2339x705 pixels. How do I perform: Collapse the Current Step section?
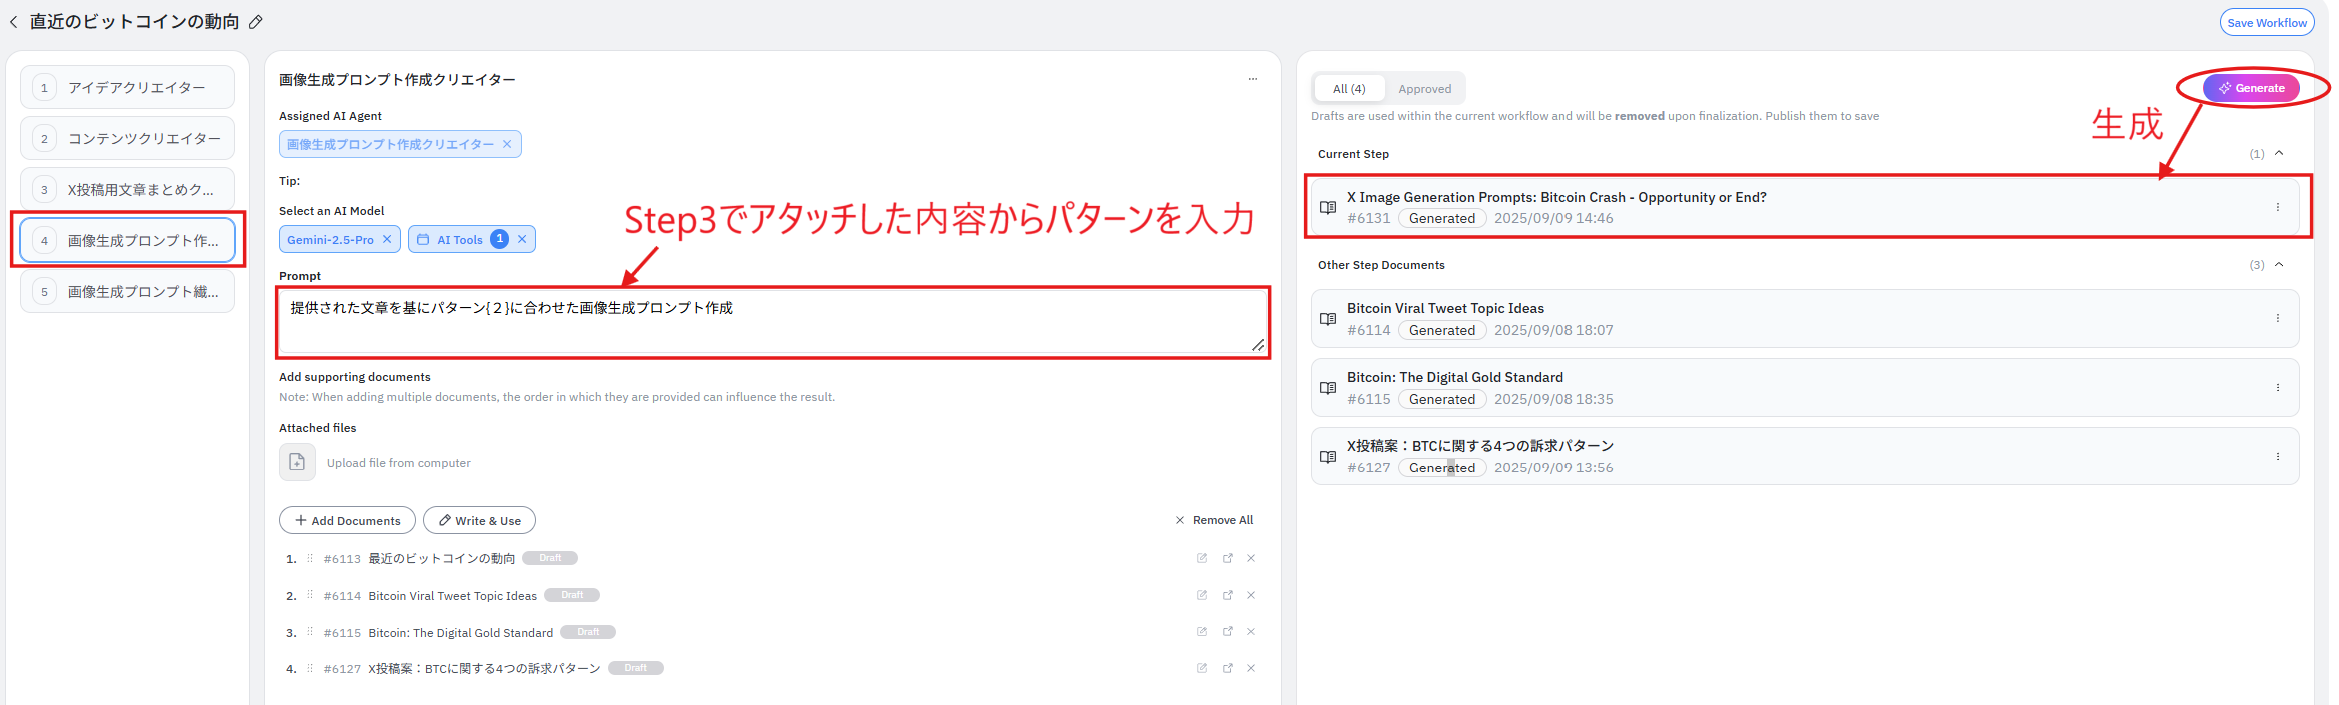(x=2279, y=153)
